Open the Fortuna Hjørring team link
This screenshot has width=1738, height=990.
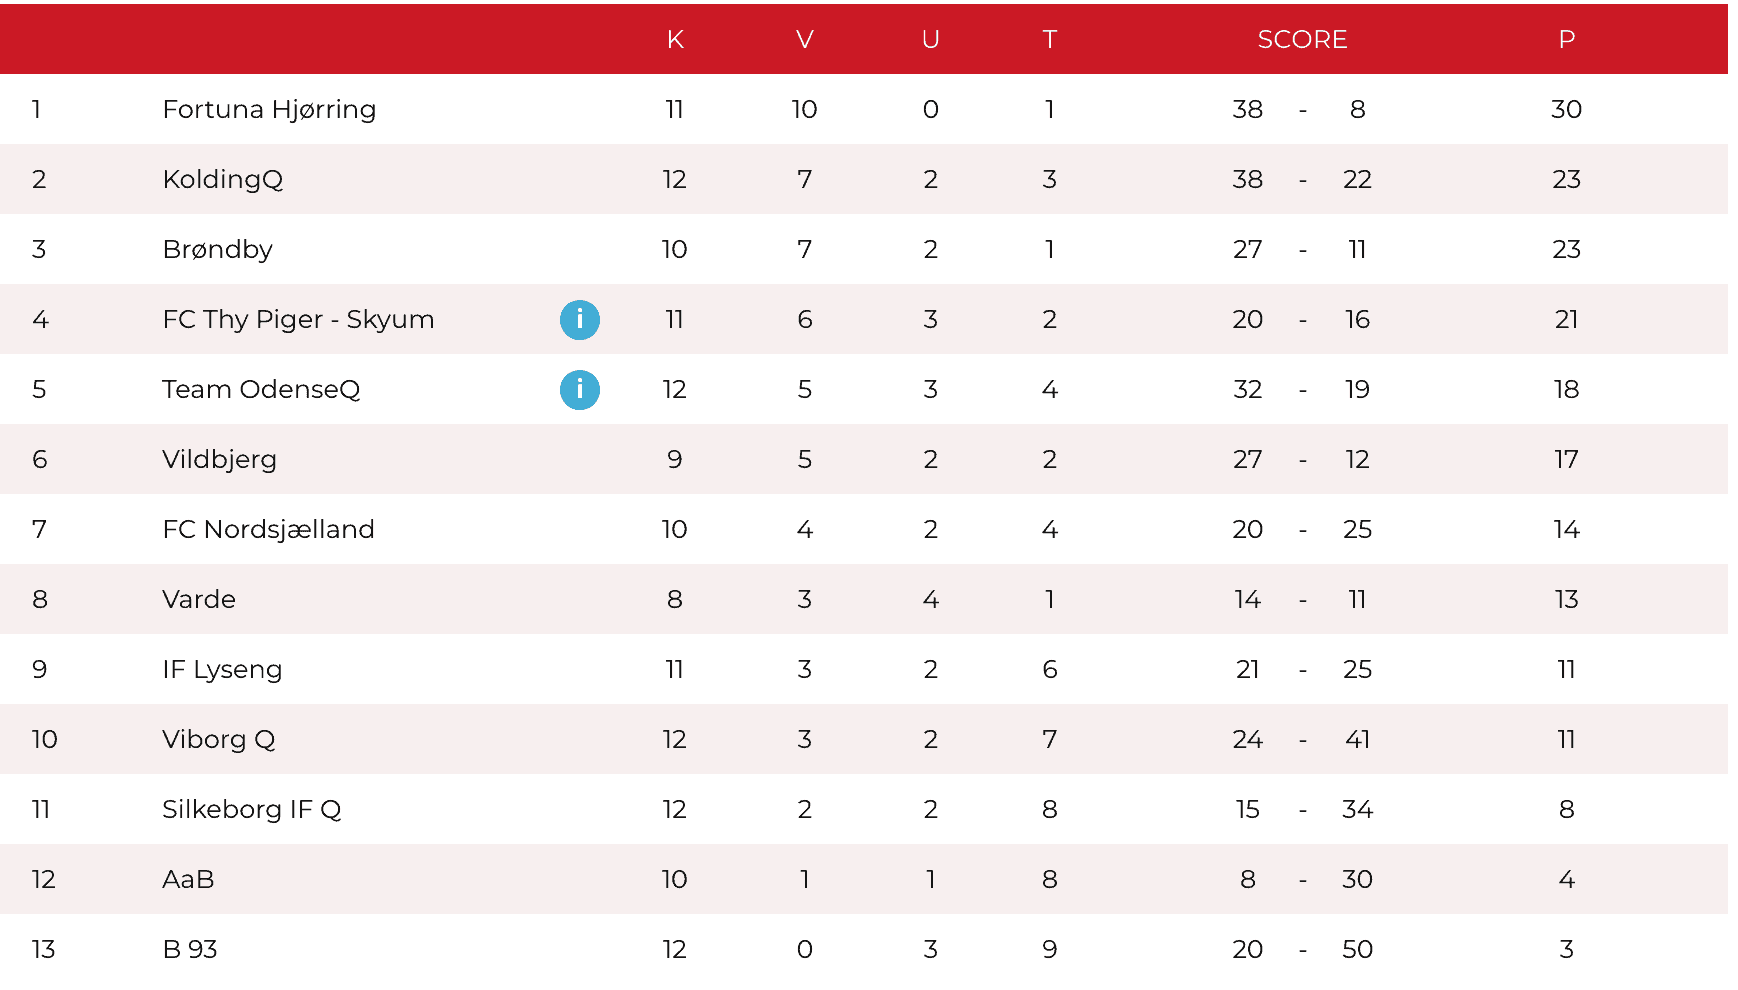(x=269, y=110)
